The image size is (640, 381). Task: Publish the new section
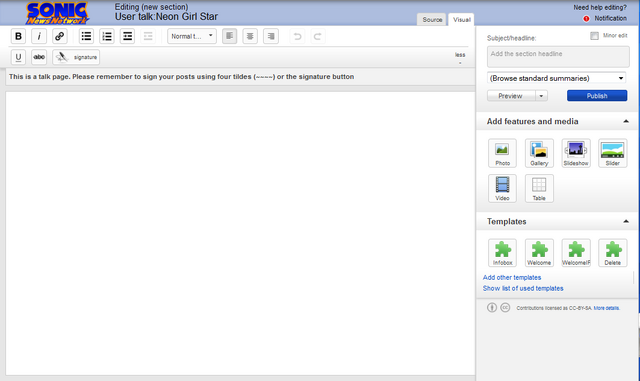[x=597, y=96]
